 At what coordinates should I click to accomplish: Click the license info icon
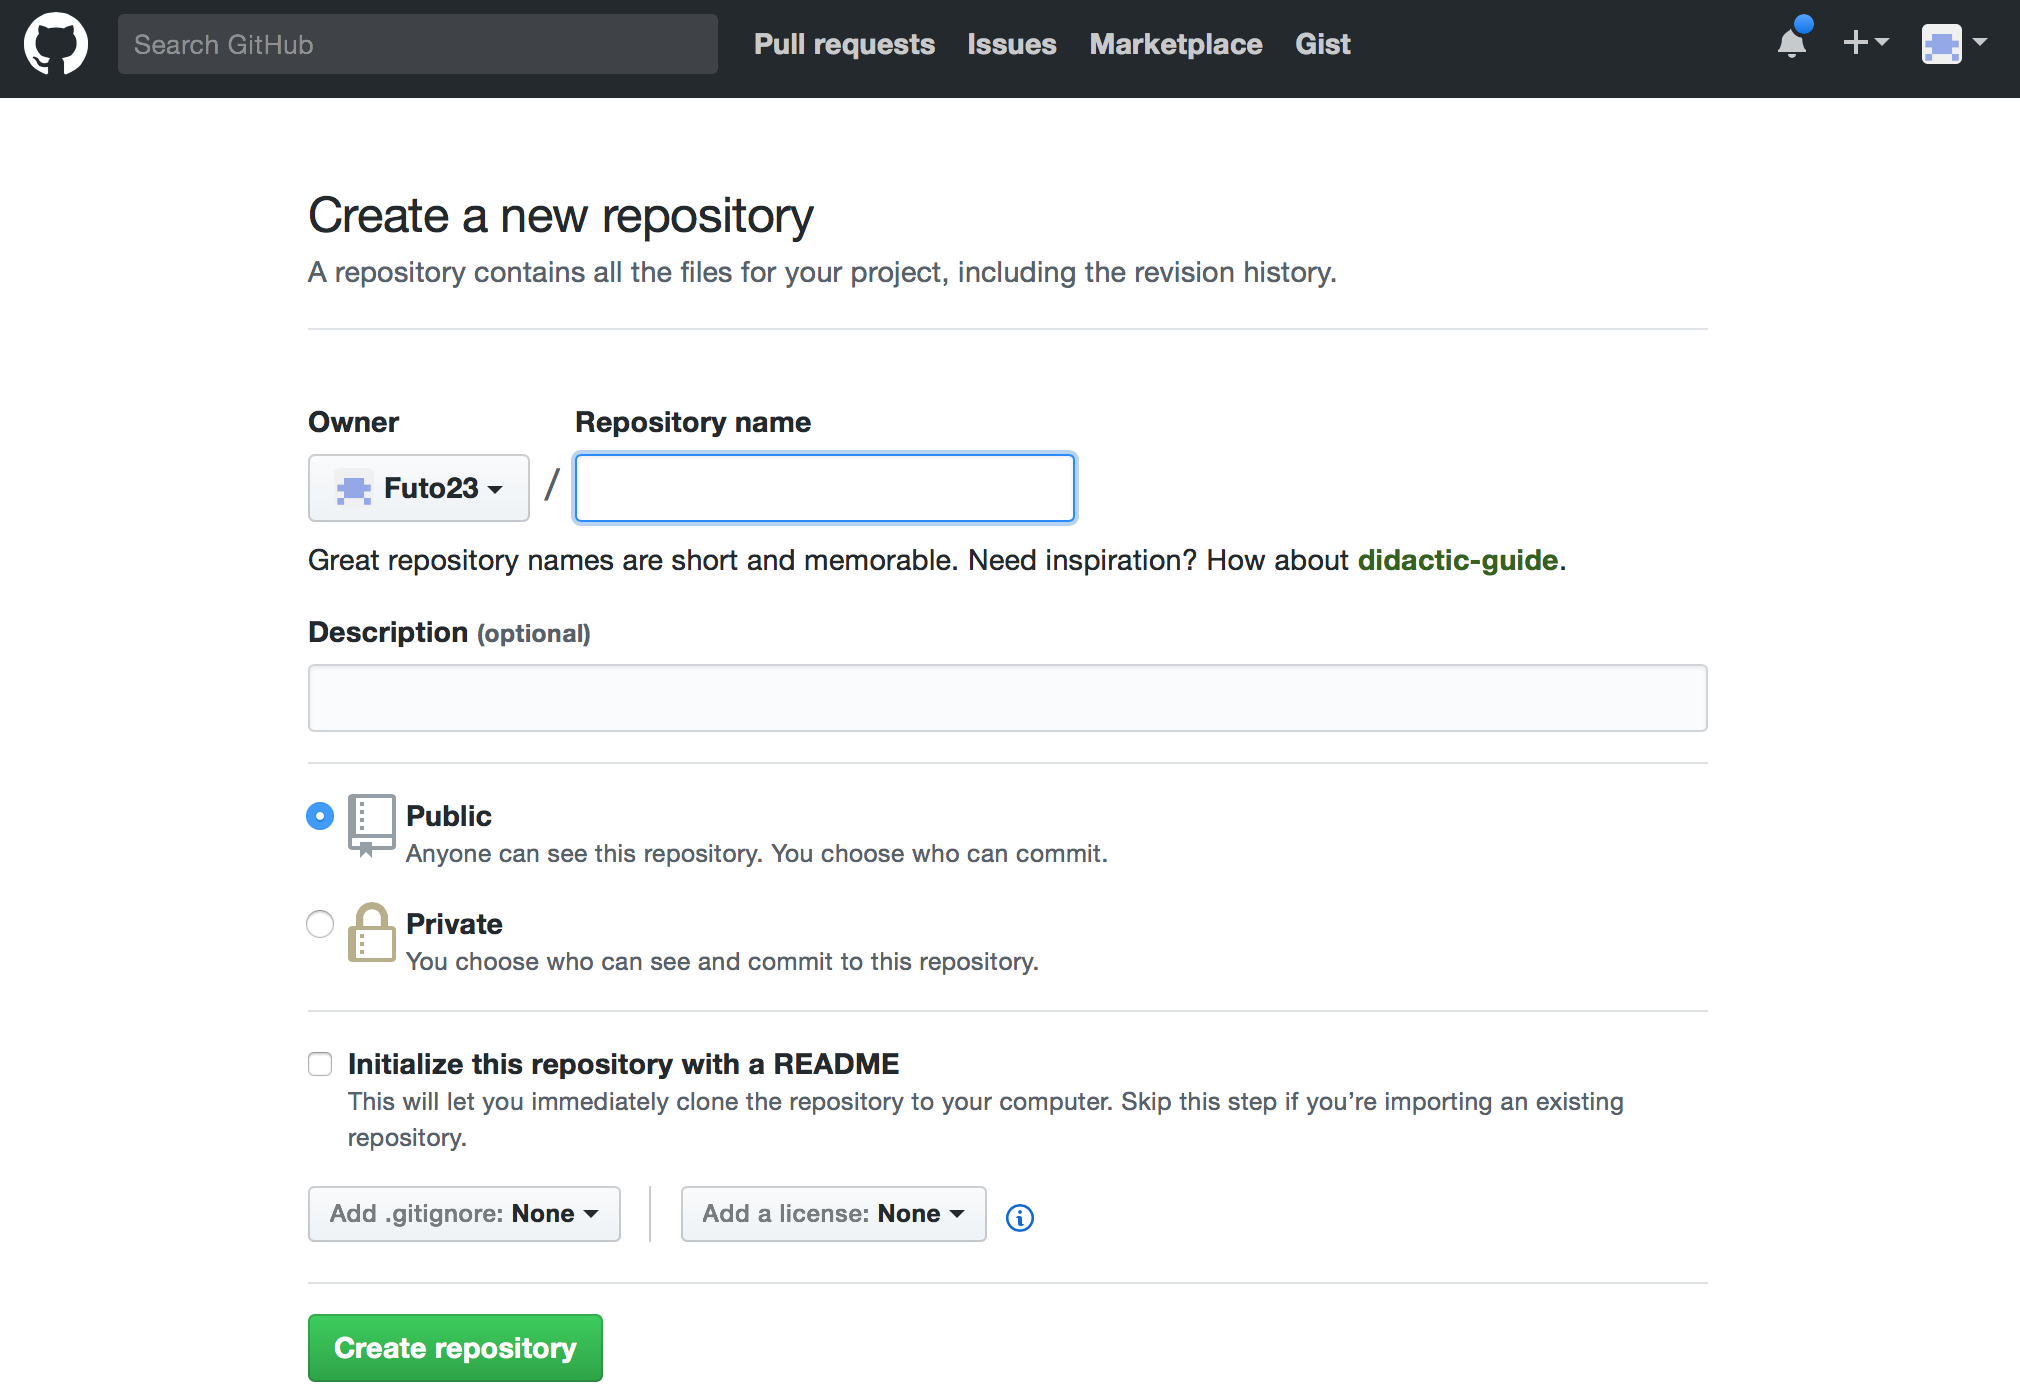click(1019, 1217)
